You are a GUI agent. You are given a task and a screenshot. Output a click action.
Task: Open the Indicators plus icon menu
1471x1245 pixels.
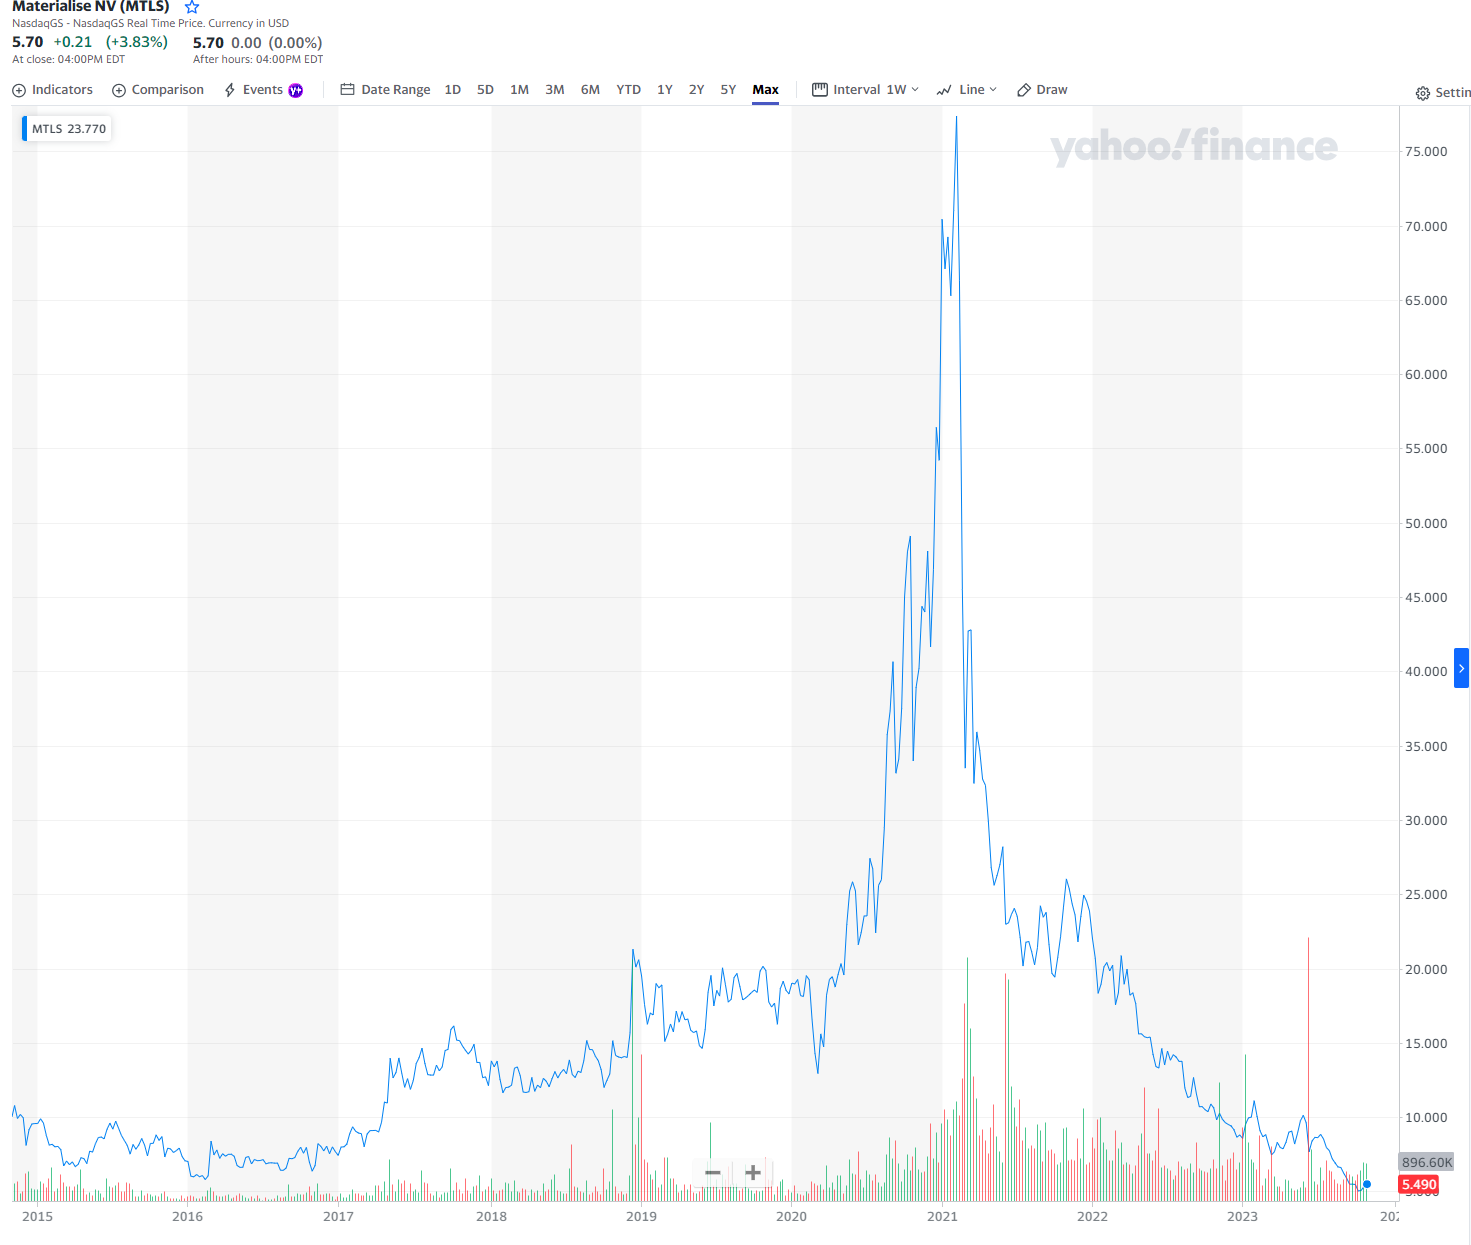[x=19, y=90]
